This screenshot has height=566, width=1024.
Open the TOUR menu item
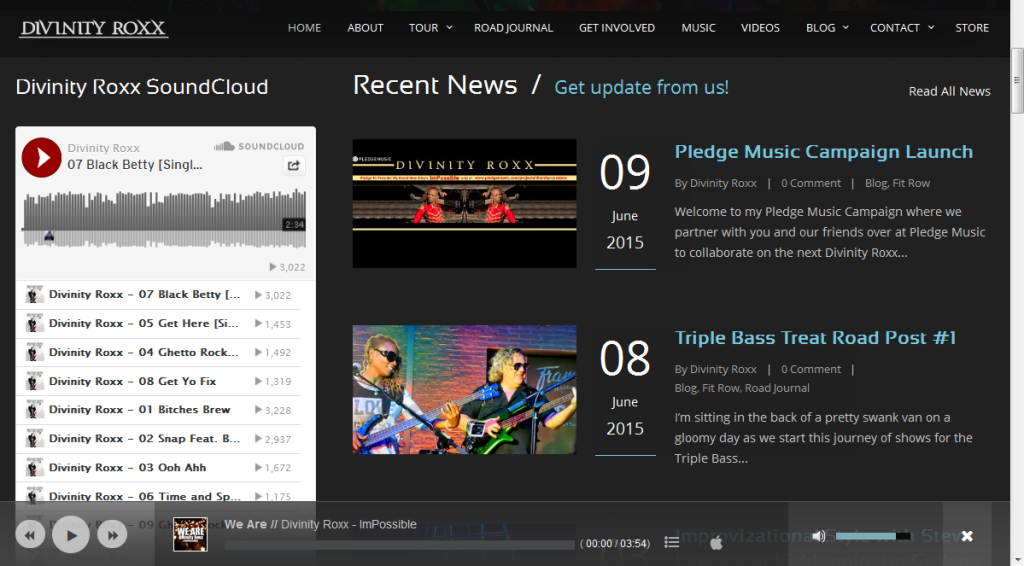(423, 27)
